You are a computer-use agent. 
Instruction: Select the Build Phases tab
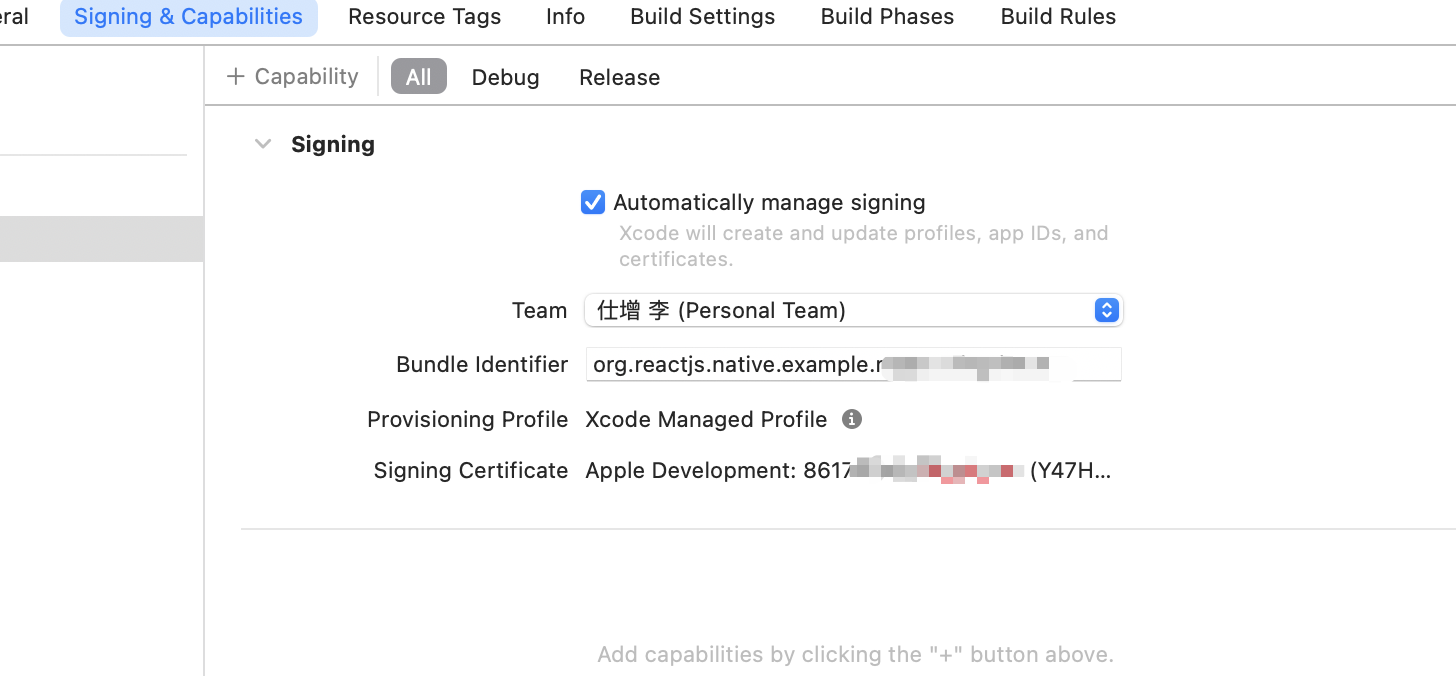click(887, 17)
